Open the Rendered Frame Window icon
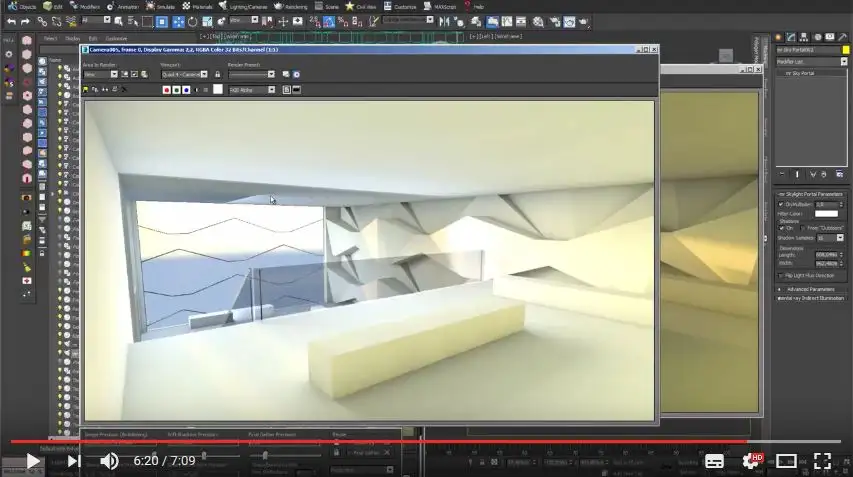This screenshot has height=477, width=853. pyautogui.click(x=569, y=22)
